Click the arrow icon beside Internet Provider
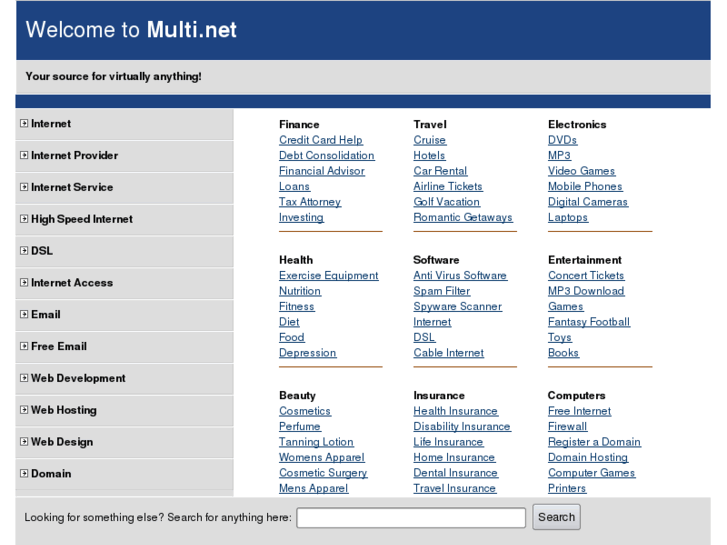This screenshot has height=545, width=727. click(24, 155)
